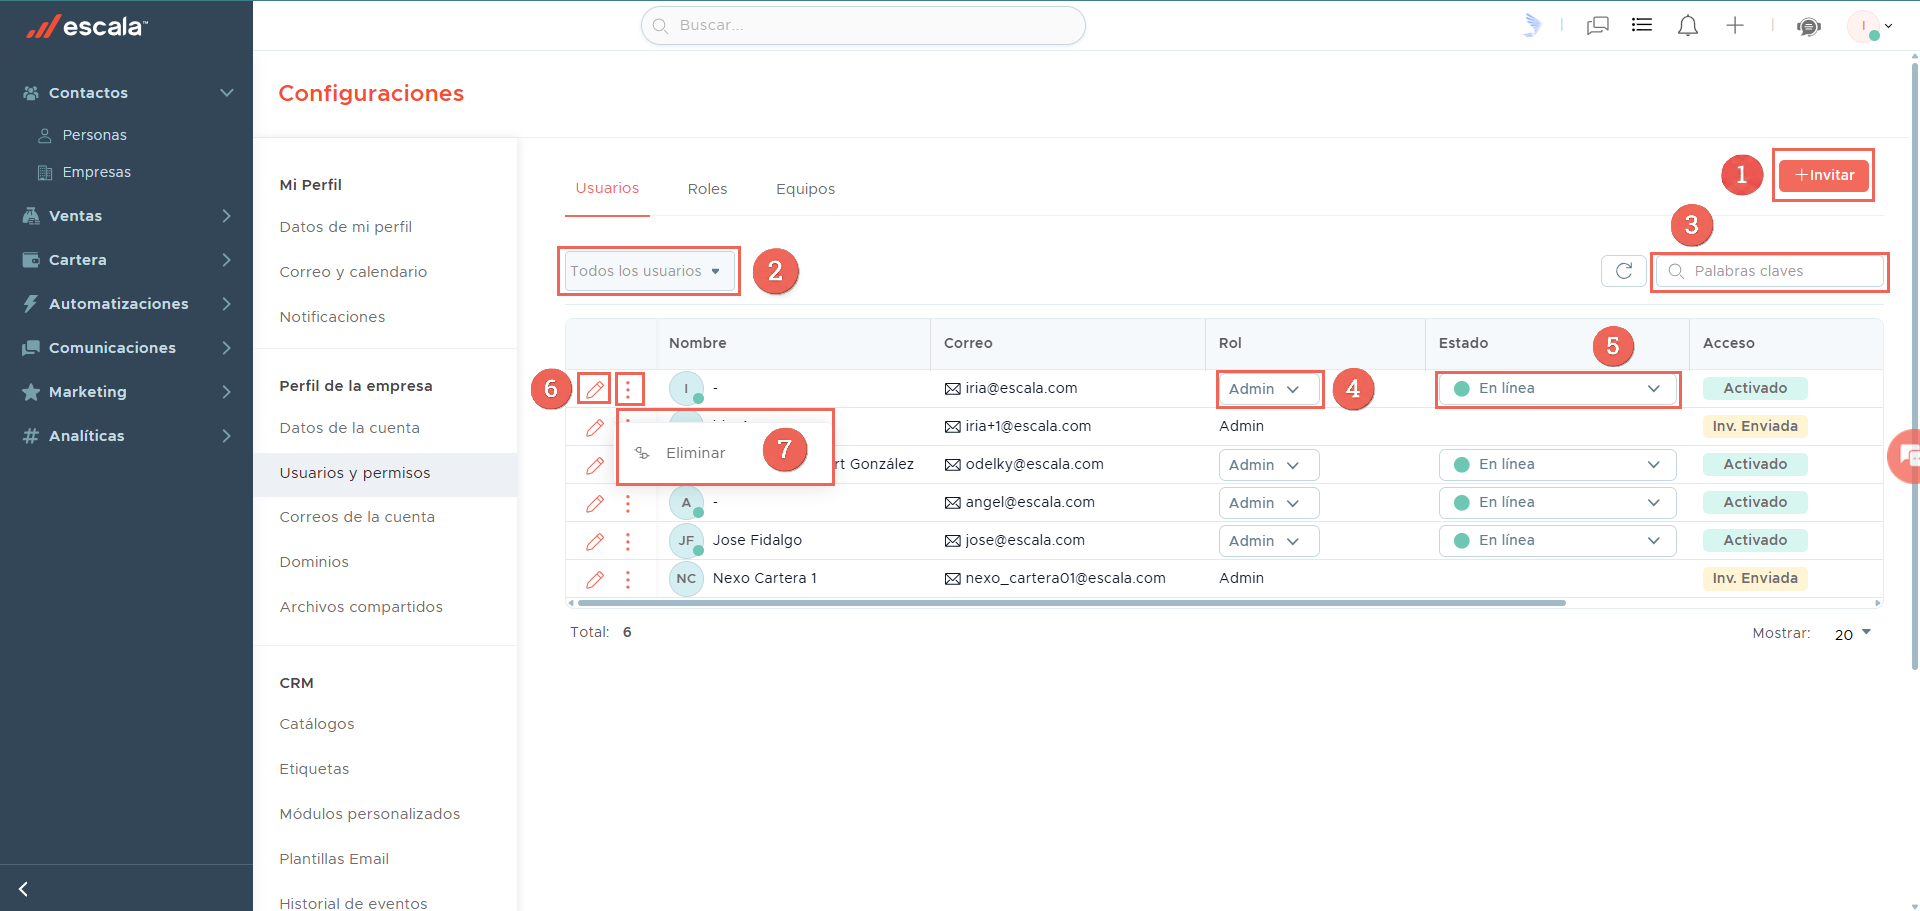This screenshot has width=1920, height=911.
Task: Click the Palabras claves search field
Action: [1770, 271]
